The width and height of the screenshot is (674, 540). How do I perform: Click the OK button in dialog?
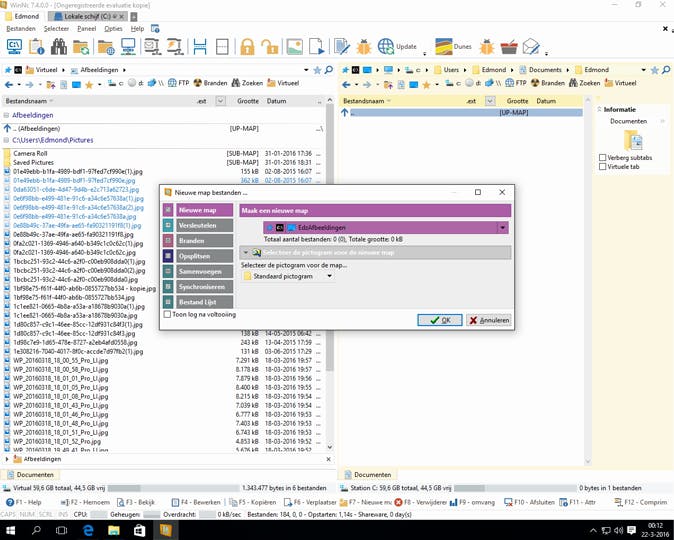[440, 320]
